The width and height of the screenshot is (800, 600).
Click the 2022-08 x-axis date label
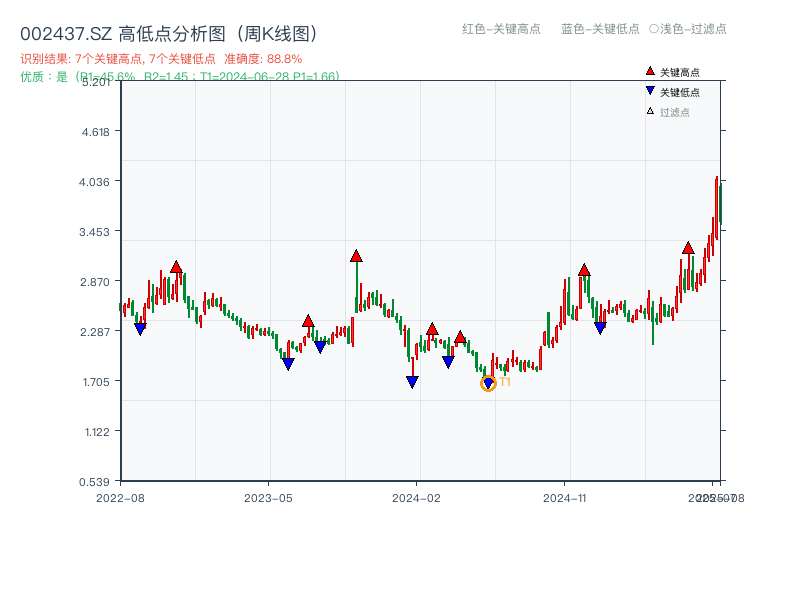[120, 498]
